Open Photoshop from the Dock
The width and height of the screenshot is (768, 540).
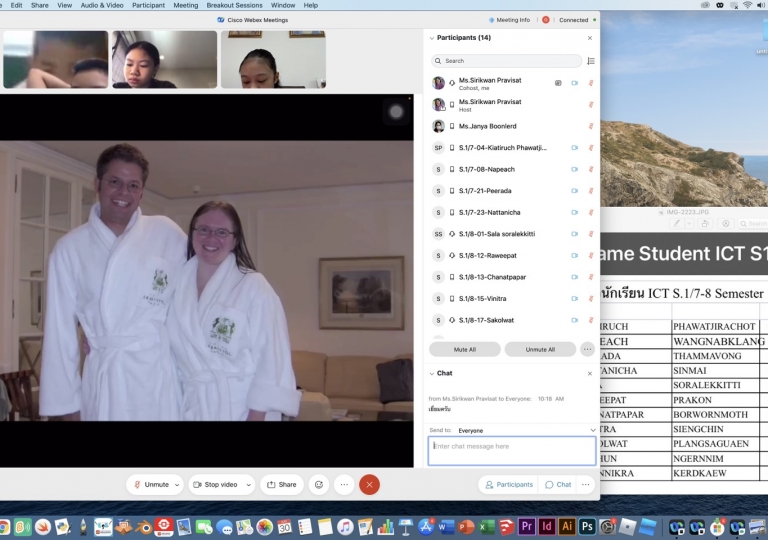pos(587,527)
